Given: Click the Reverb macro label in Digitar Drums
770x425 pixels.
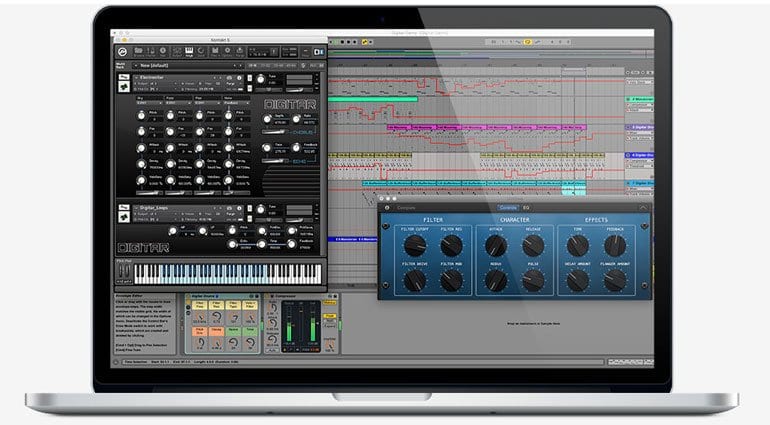Looking at the screenshot, I should 233,331.
